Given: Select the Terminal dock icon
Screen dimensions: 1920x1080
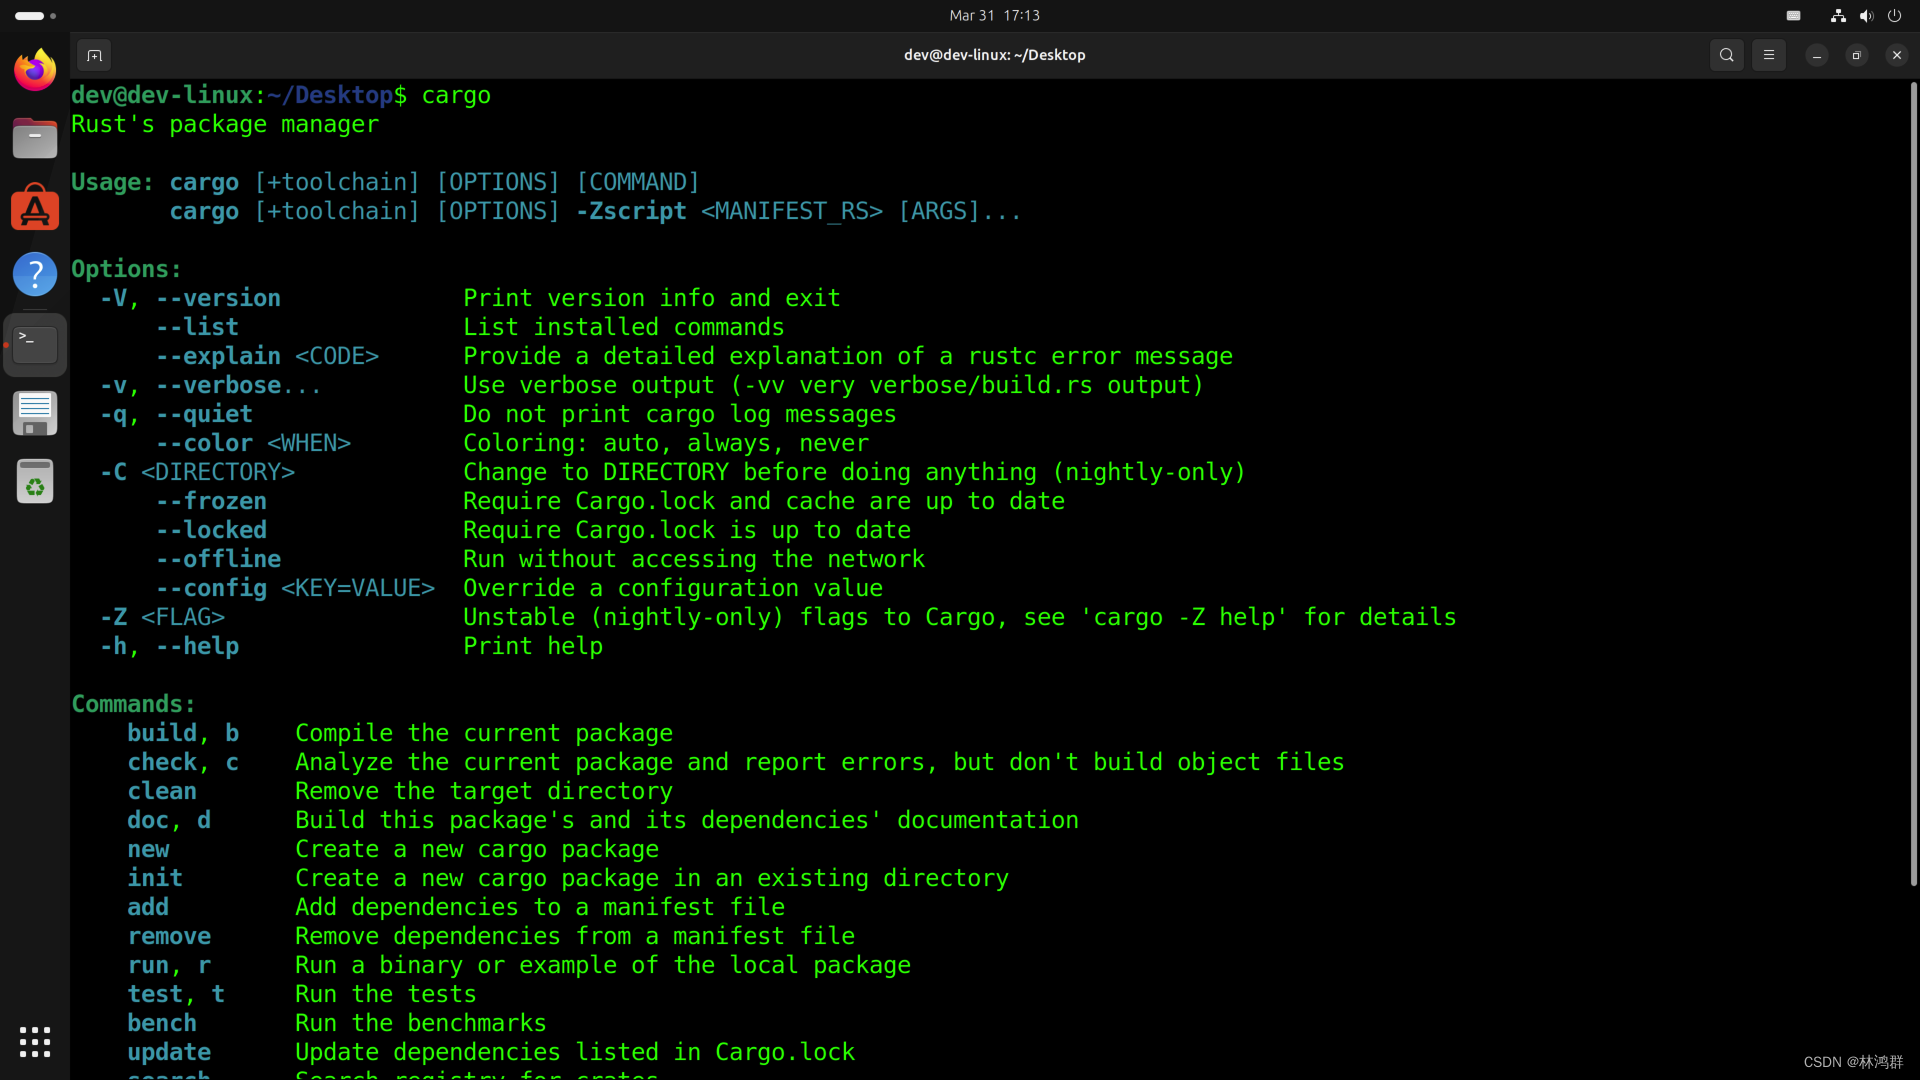Looking at the screenshot, I should click(x=35, y=344).
